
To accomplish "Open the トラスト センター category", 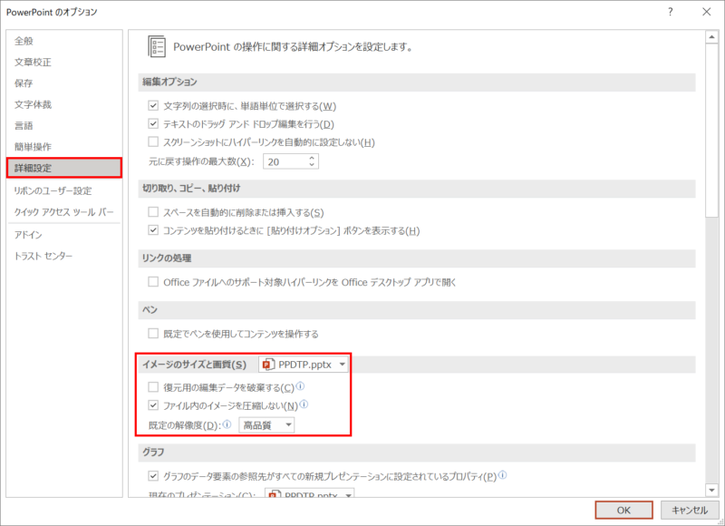I will point(43,256).
